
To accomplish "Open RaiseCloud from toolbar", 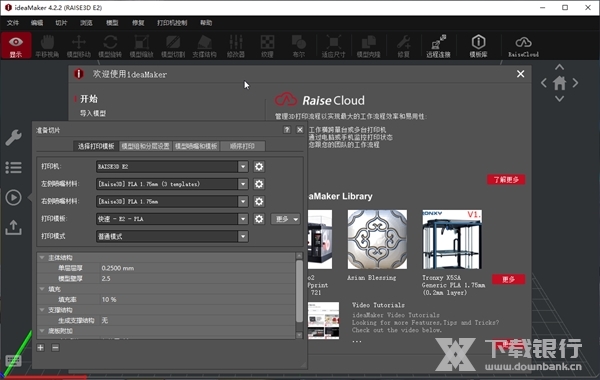I will [523, 46].
